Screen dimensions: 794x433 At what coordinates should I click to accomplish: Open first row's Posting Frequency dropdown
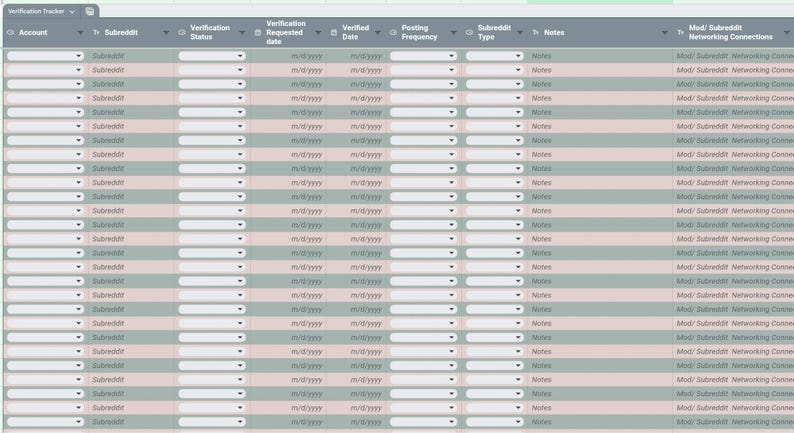coord(423,57)
